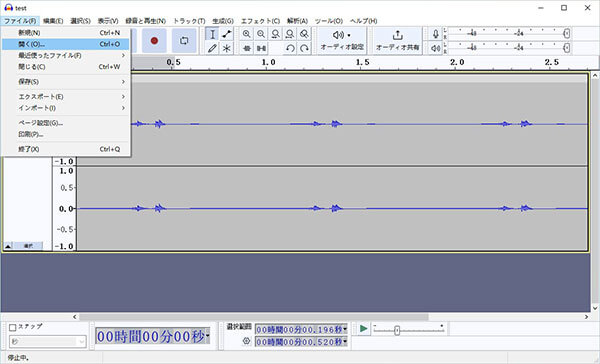Toggle the loop playback button
This screenshot has height=364, width=600.
184,40
